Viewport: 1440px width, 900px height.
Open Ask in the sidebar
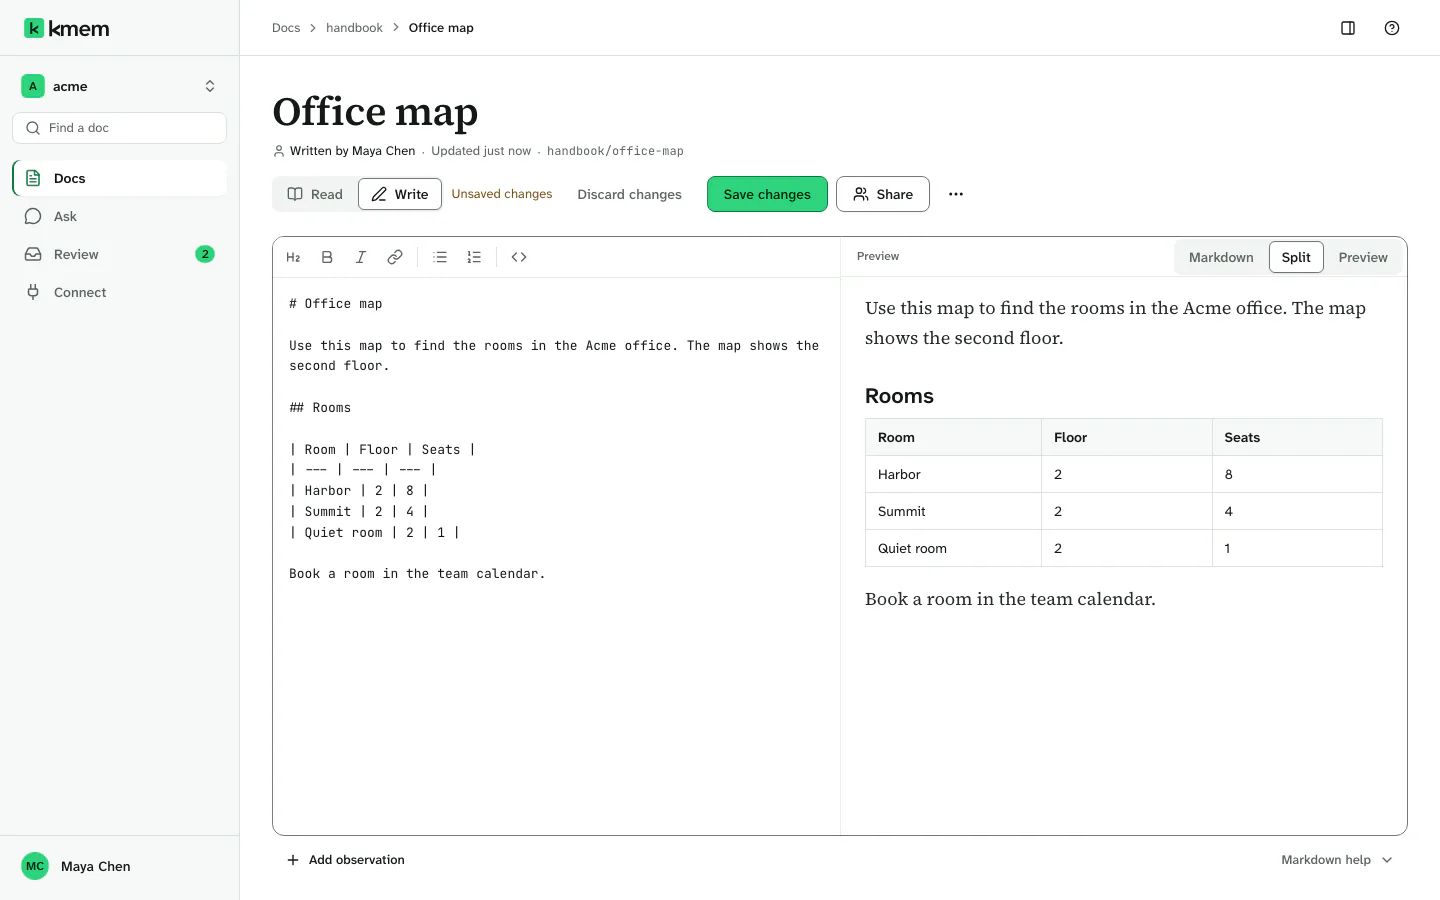tap(119, 216)
